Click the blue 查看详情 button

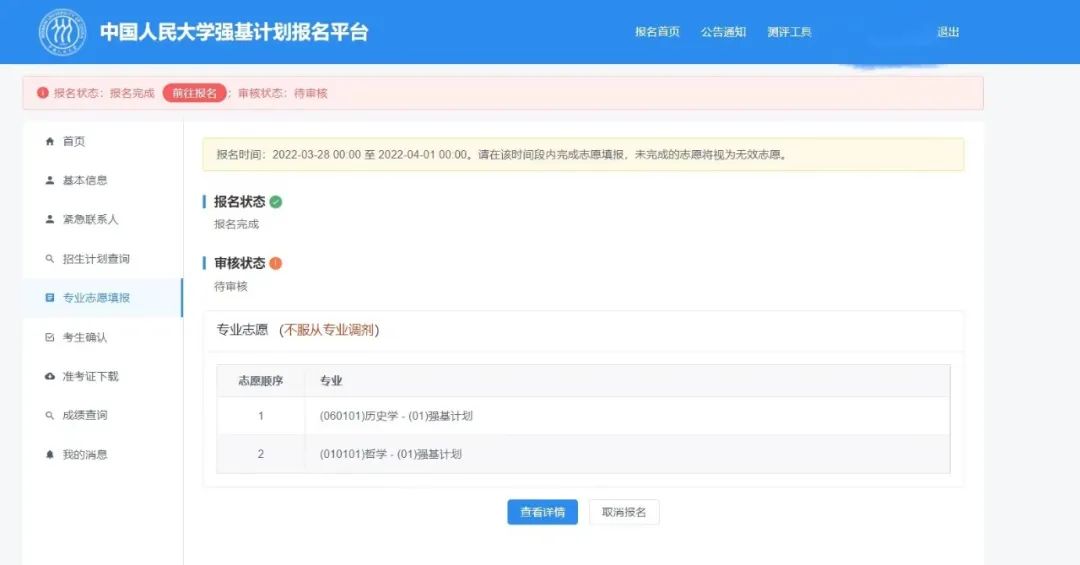[543, 512]
